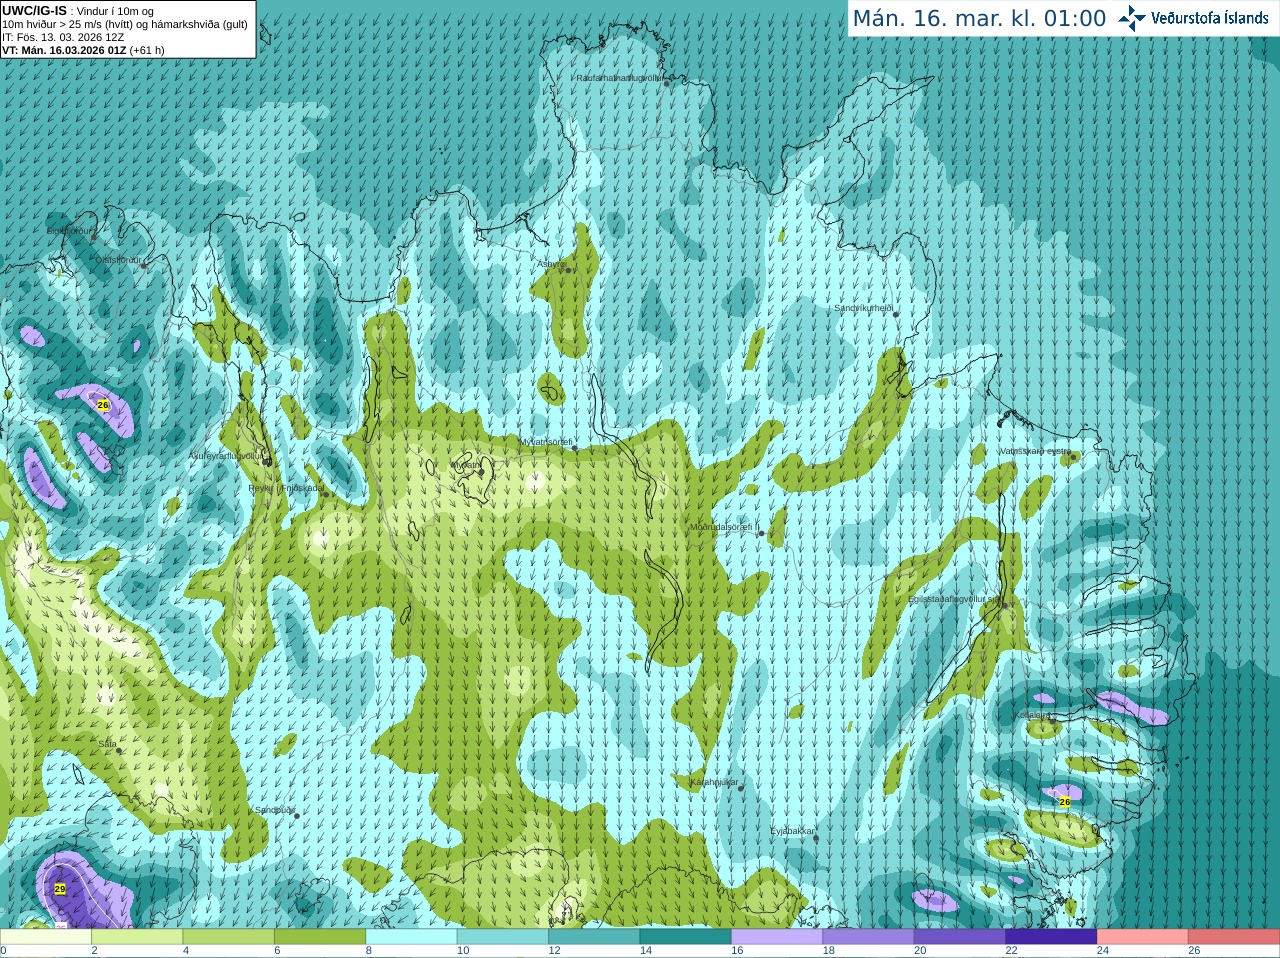Select the 20–22 m/s violet legend swatch

[960, 937]
